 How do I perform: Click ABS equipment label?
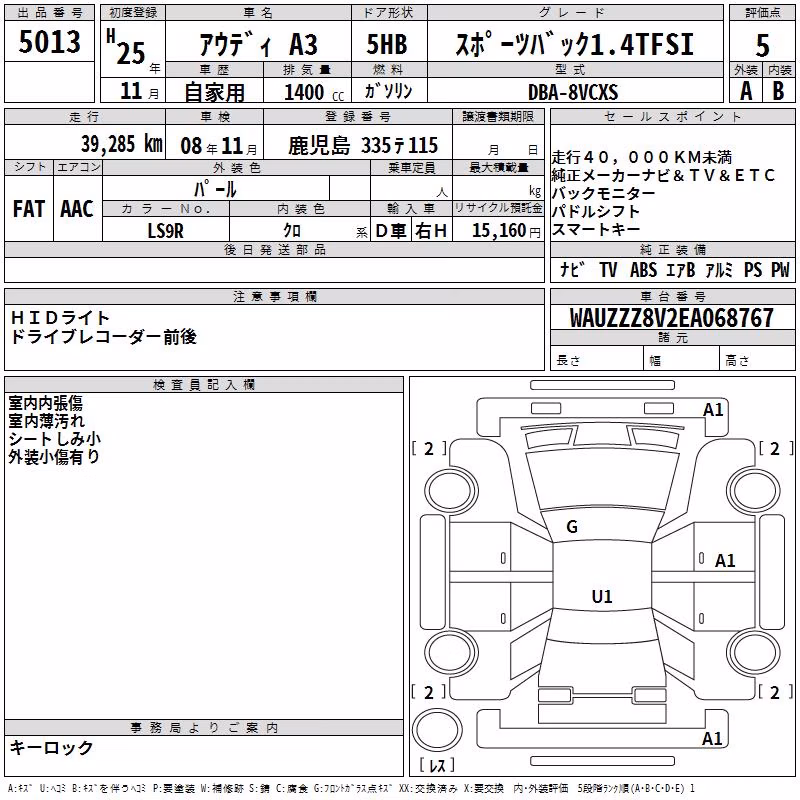tap(643, 269)
